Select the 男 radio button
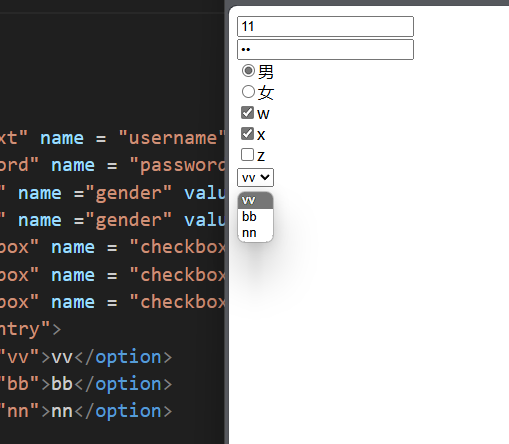Image resolution: width=509 pixels, height=444 pixels. 248,71
